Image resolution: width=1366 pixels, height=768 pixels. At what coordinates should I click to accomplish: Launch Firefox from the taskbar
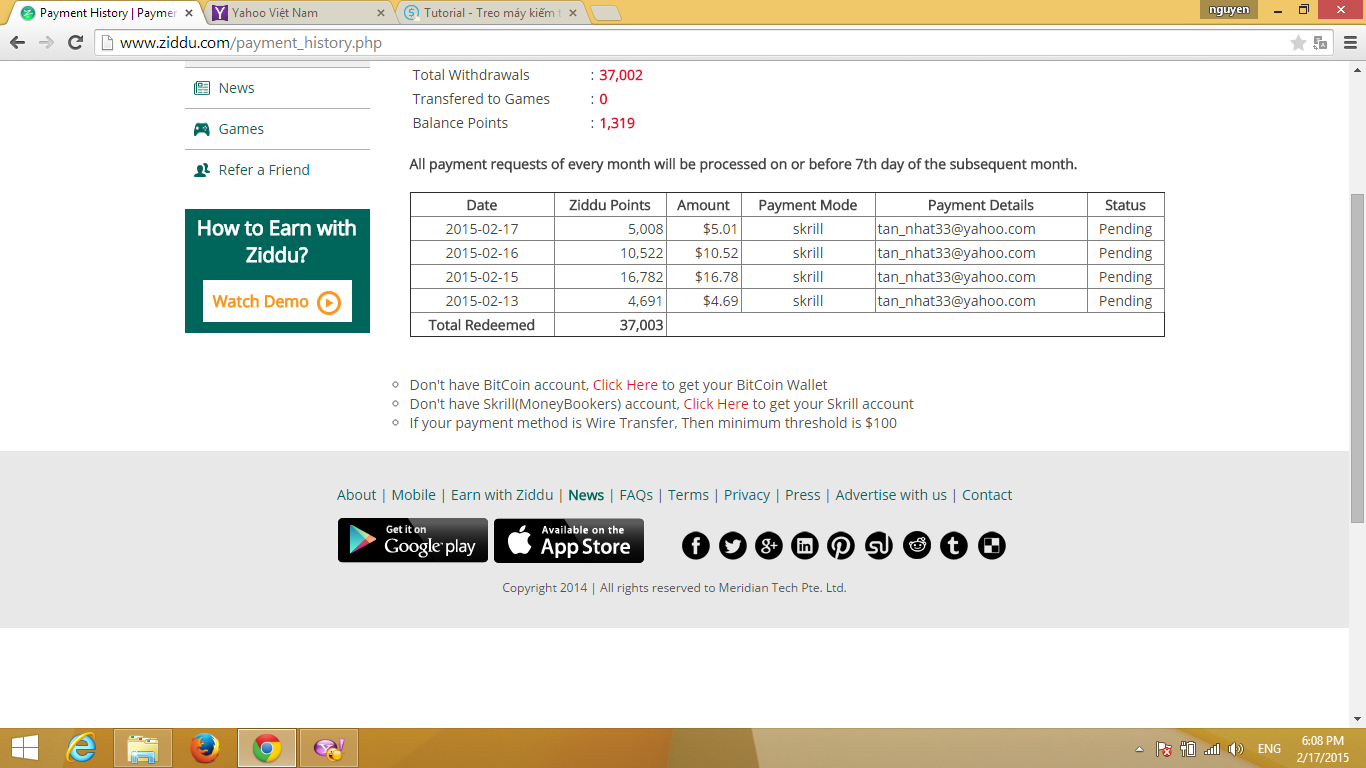coord(205,748)
